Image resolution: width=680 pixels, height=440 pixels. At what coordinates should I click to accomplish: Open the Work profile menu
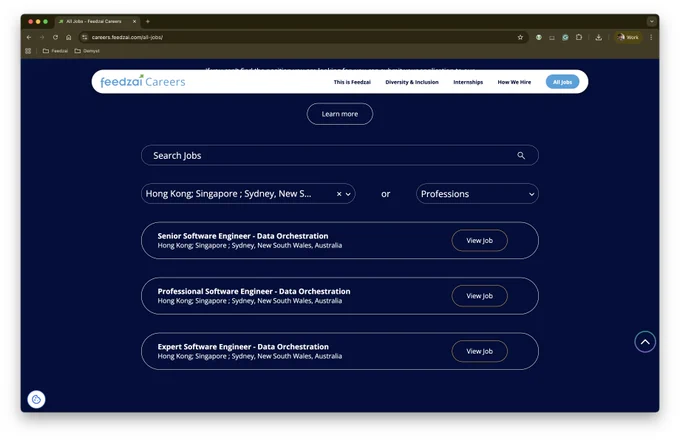pos(628,37)
